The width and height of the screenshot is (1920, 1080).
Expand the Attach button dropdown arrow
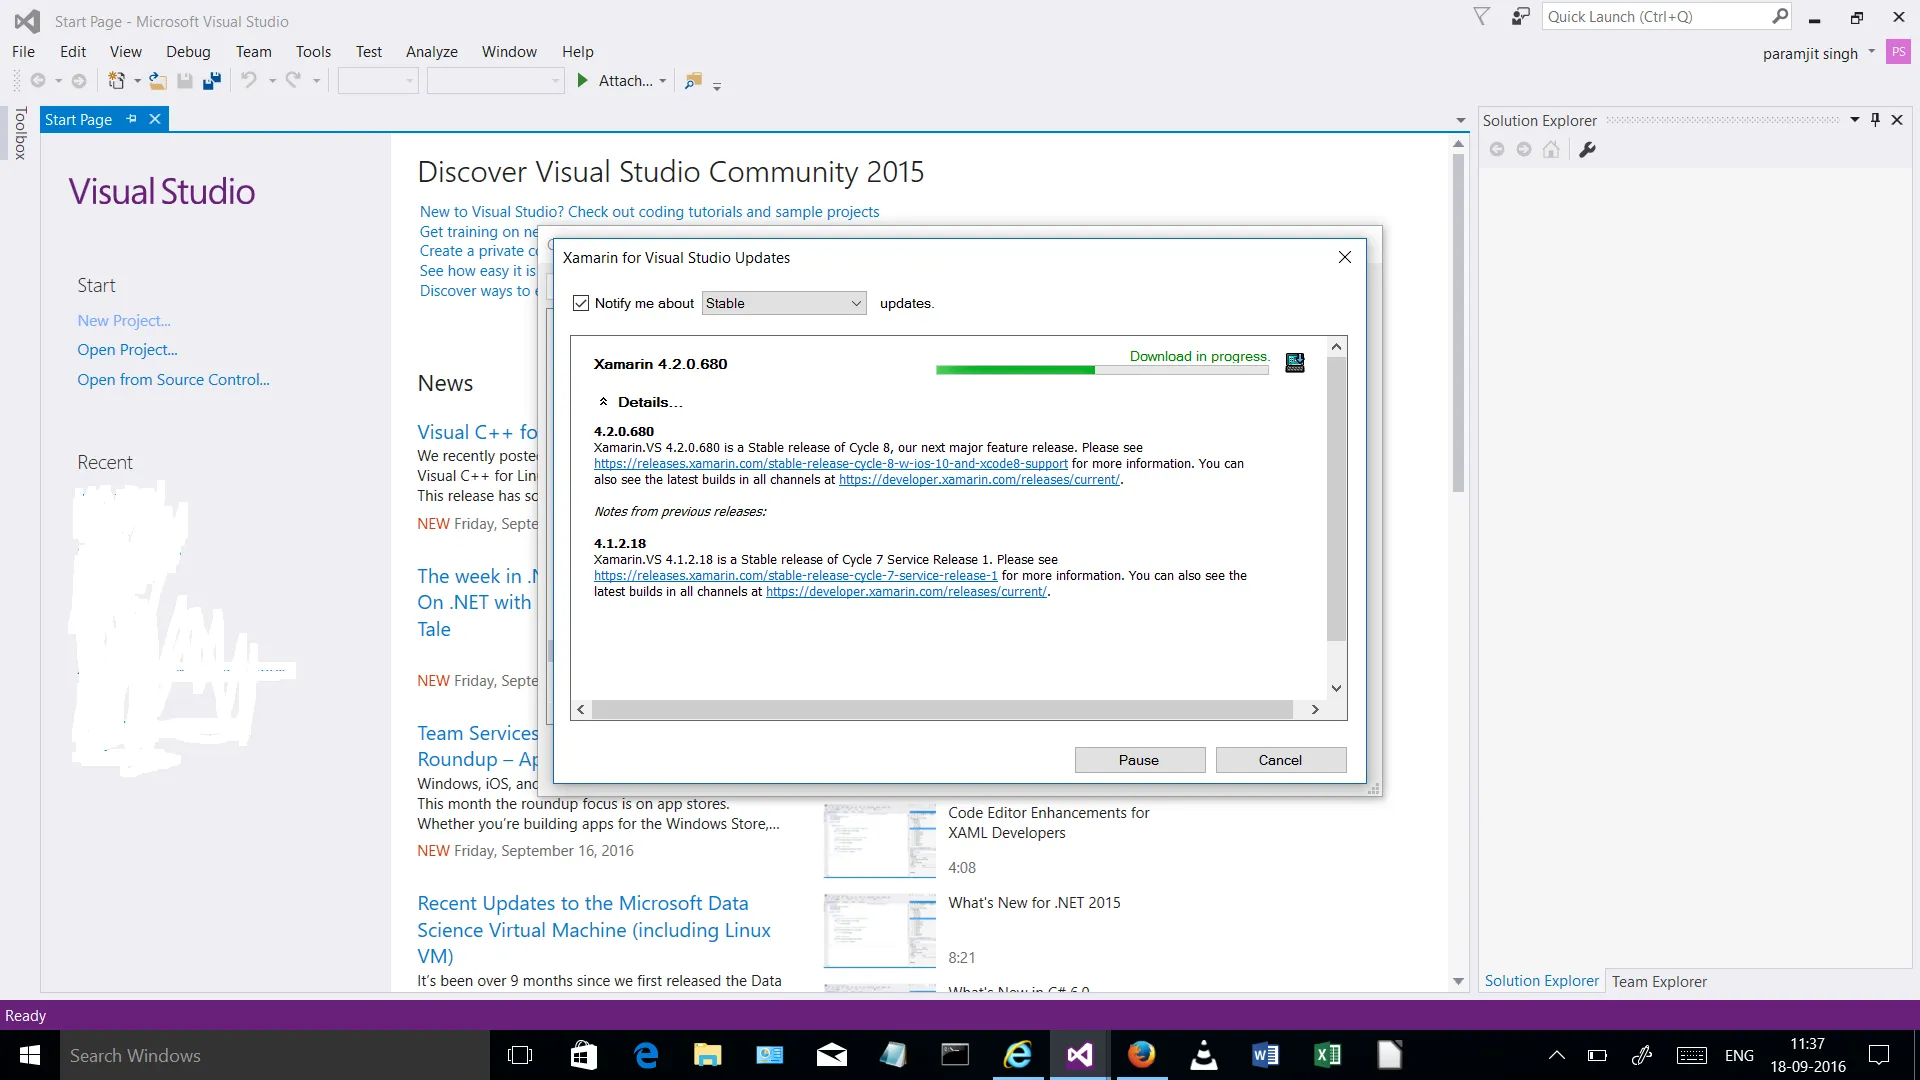click(x=663, y=81)
